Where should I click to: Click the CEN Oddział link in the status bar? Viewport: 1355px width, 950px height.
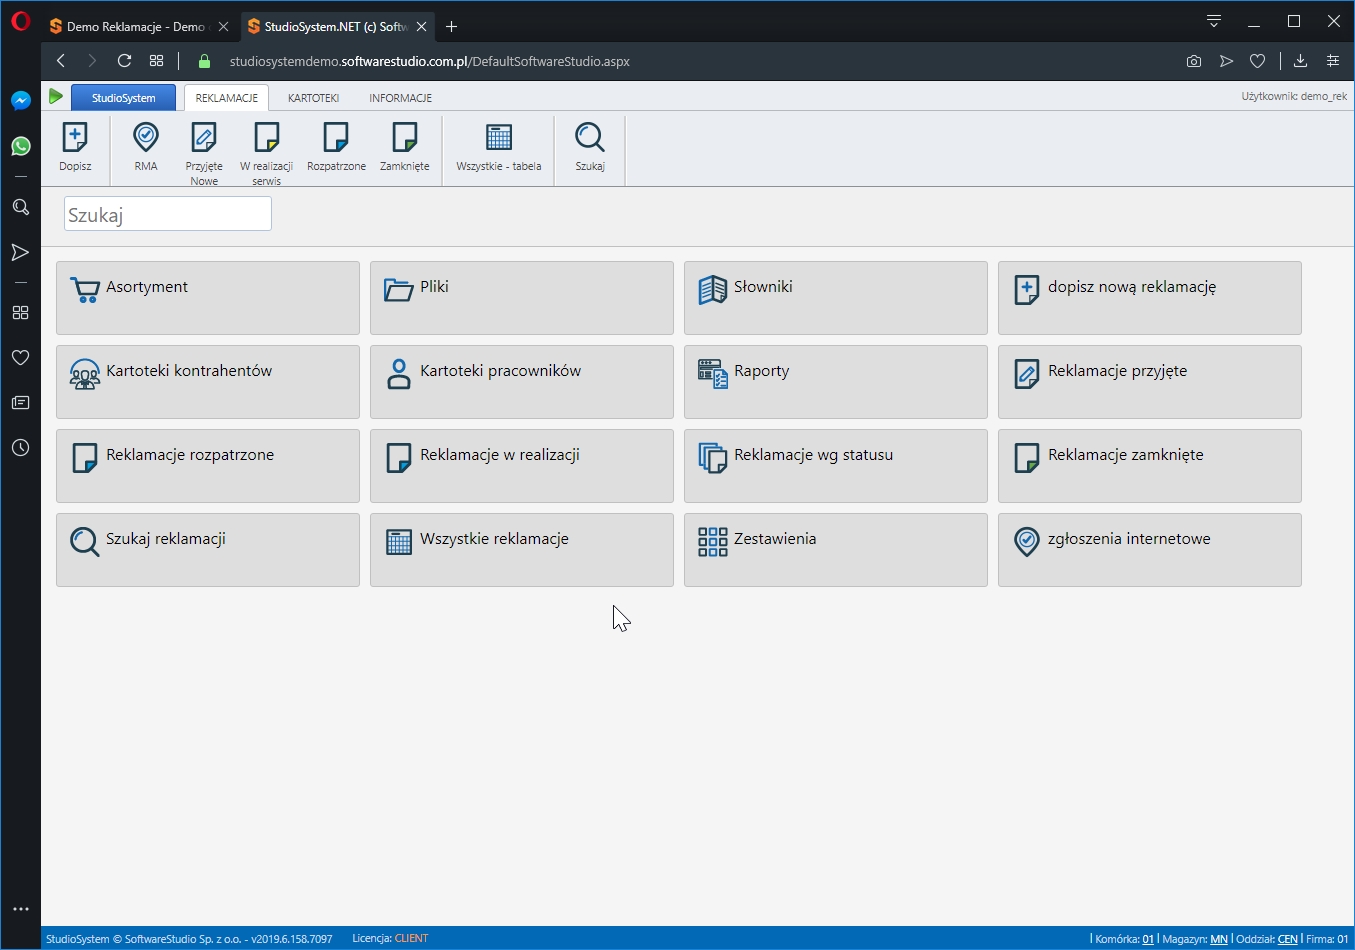tap(1287, 939)
